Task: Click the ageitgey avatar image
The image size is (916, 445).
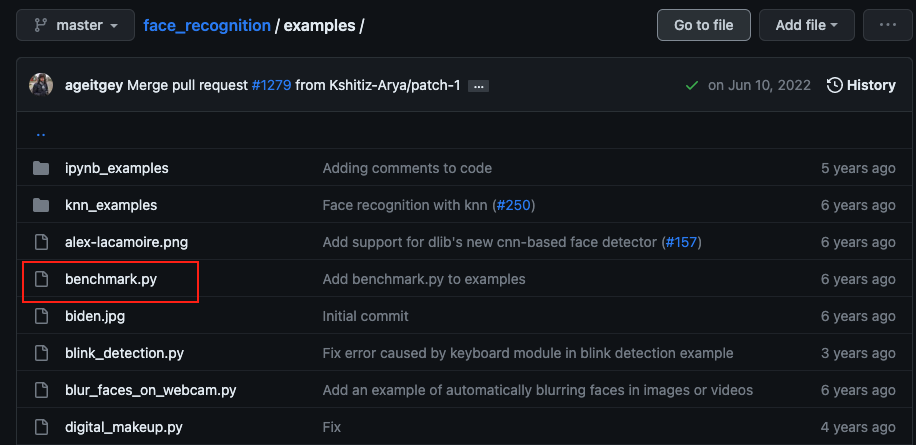Action: [41, 85]
